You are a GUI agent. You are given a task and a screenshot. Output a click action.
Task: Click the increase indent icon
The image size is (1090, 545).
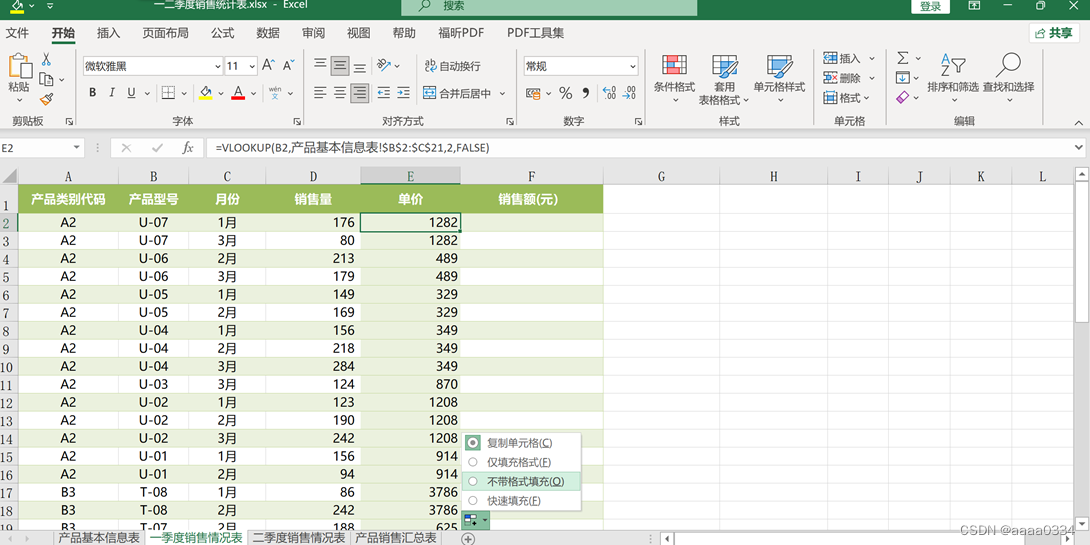403,92
